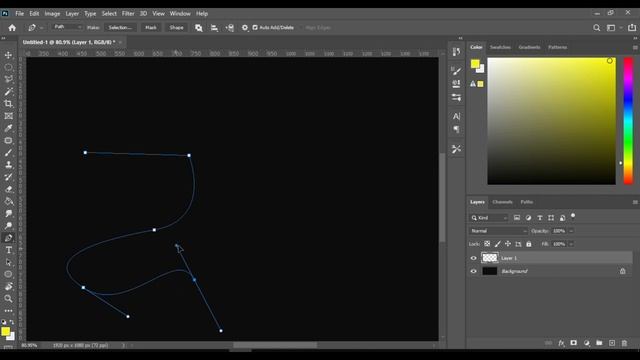Toggle lock position

[x=508, y=244]
